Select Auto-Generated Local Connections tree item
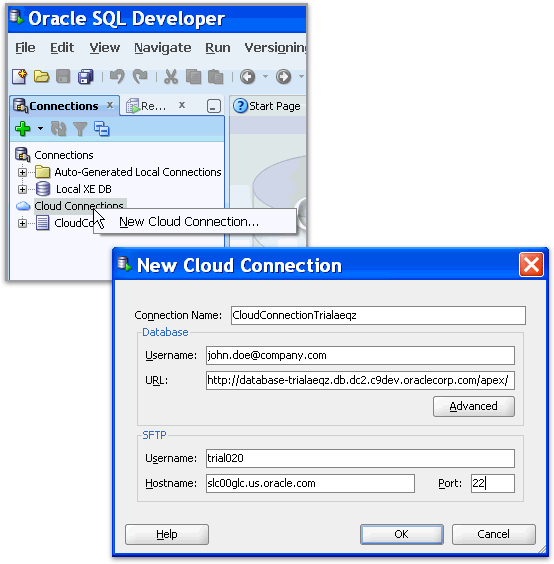554x564 pixels. click(x=138, y=172)
